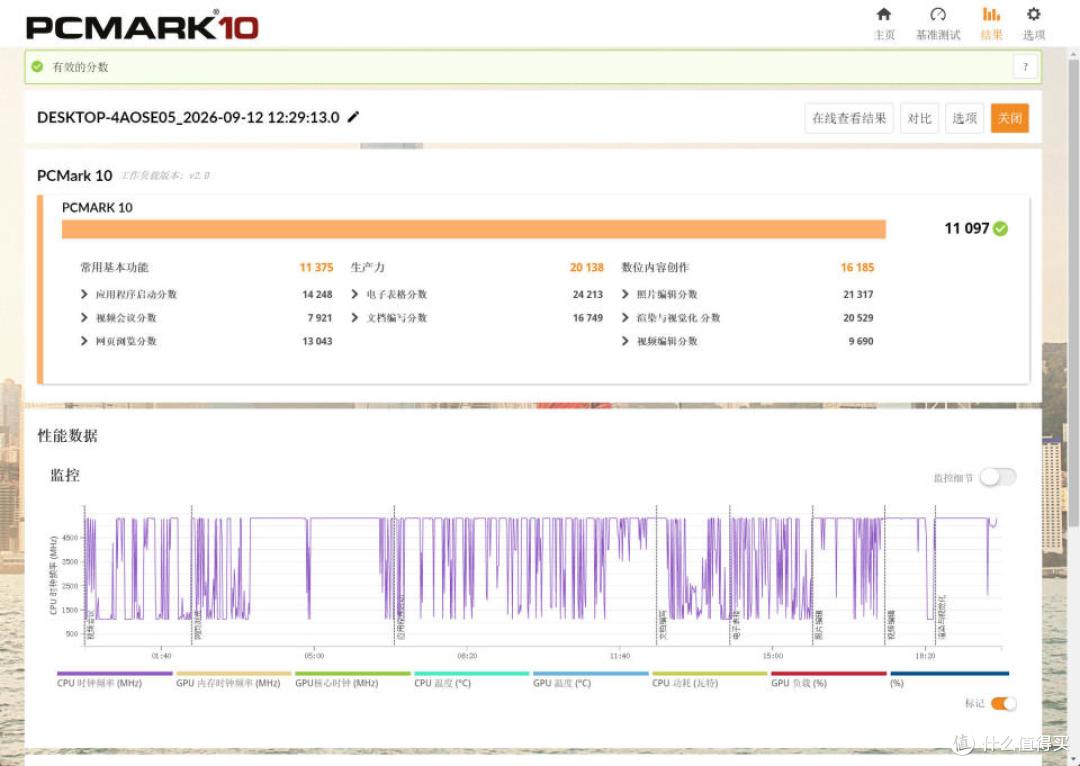This screenshot has width=1080, height=766.
Task: Click 在线查看结果 button
Action: [849, 118]
